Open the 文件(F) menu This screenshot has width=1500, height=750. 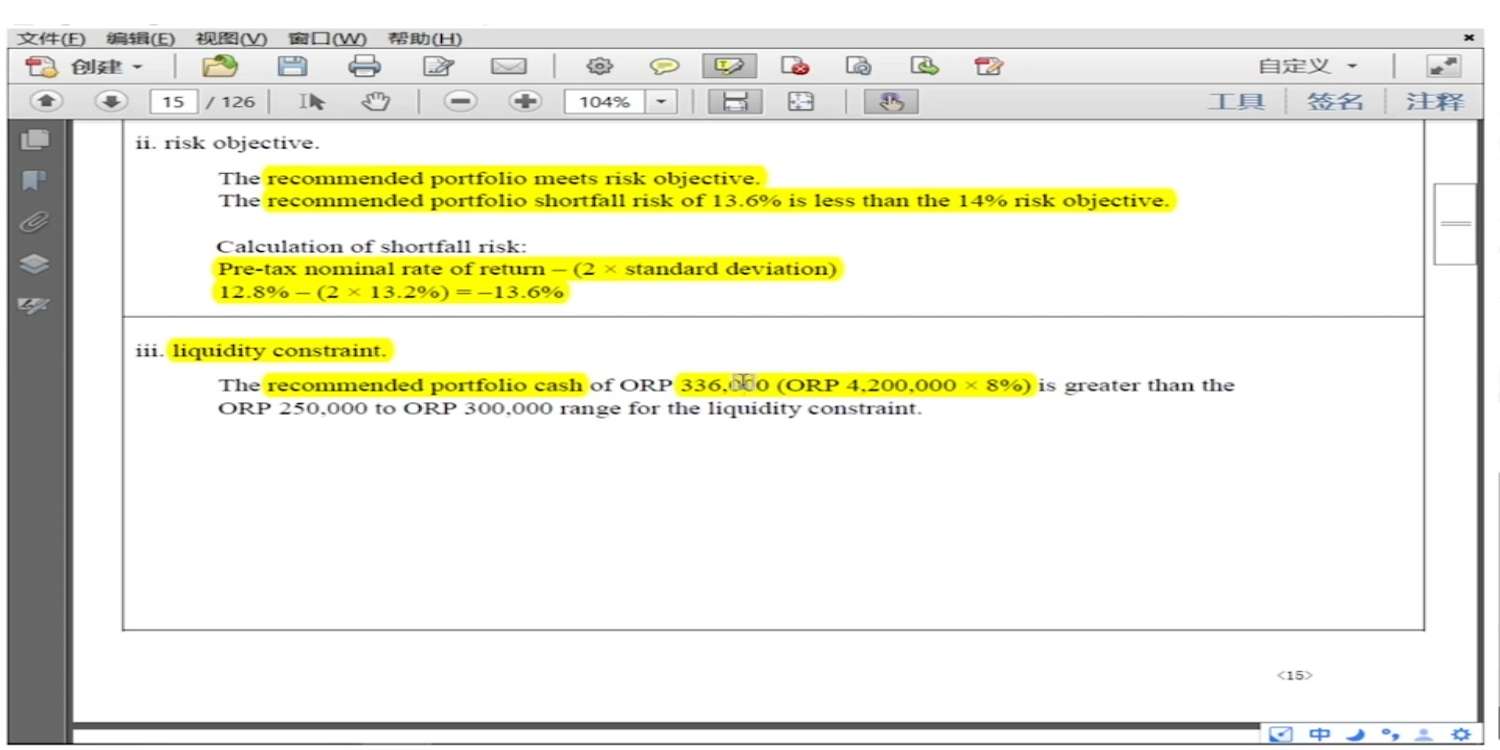(52, 39)
